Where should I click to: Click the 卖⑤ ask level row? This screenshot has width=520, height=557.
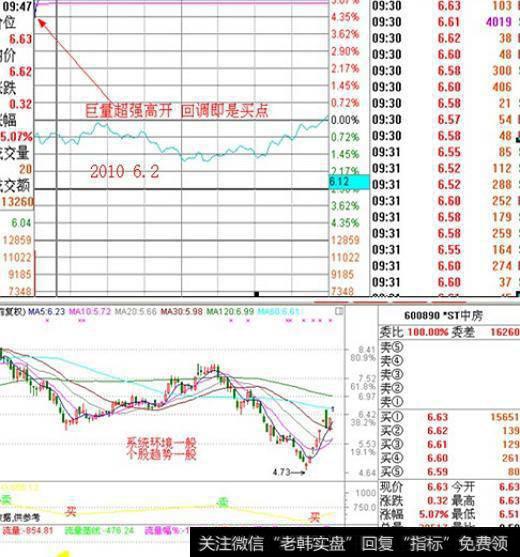(x=450, y=347)
